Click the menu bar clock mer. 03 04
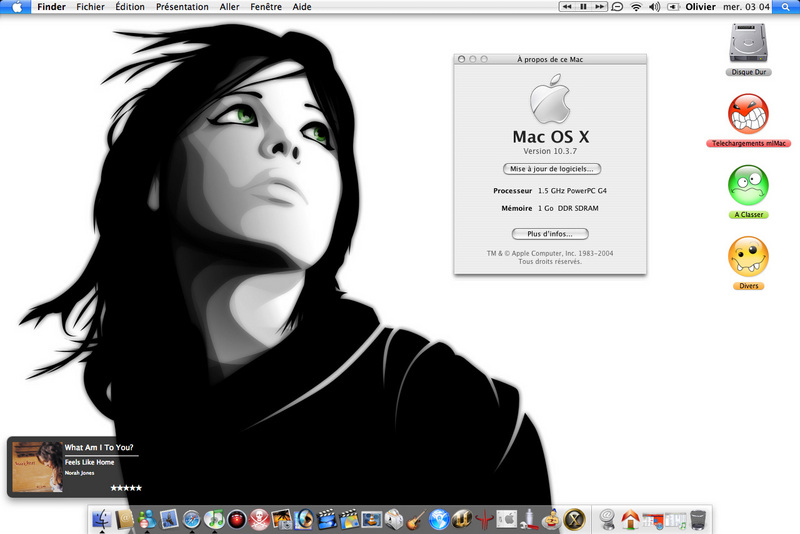This screenshot has height=534, width=800. coord(746,7)
